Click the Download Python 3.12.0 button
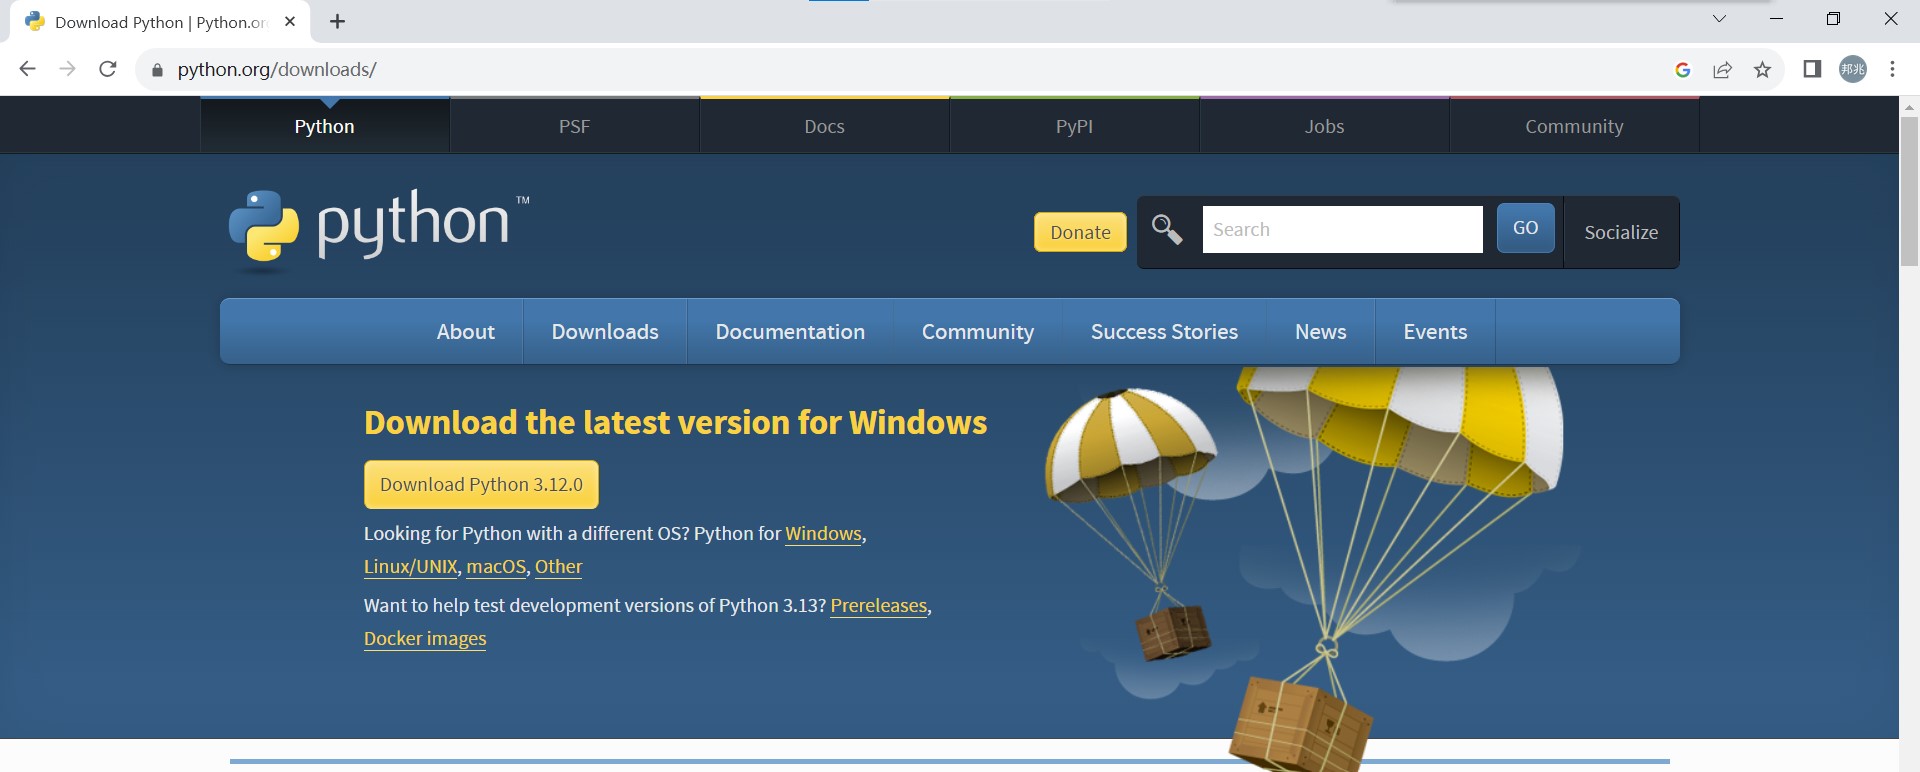 coord(481,484)
